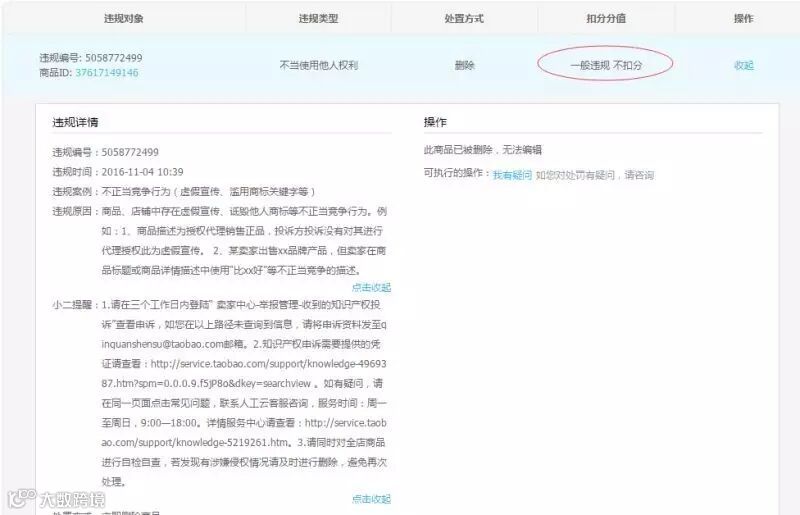
Task: Open product ID 37617149146 link
Action: 107,72
